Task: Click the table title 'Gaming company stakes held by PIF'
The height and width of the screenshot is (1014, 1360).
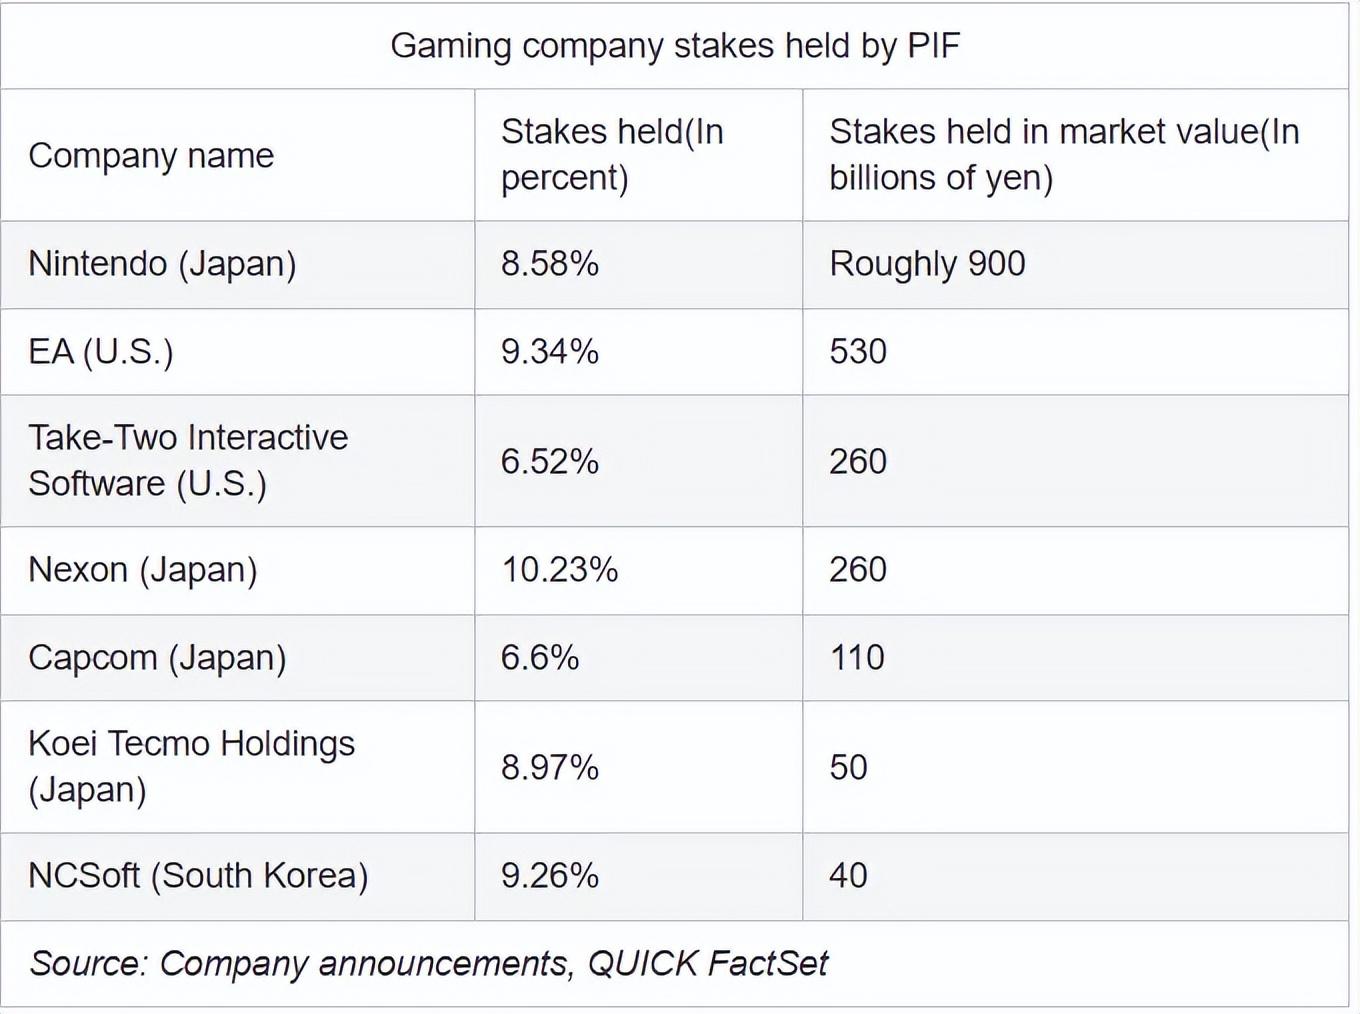Action: pos(675,46)
